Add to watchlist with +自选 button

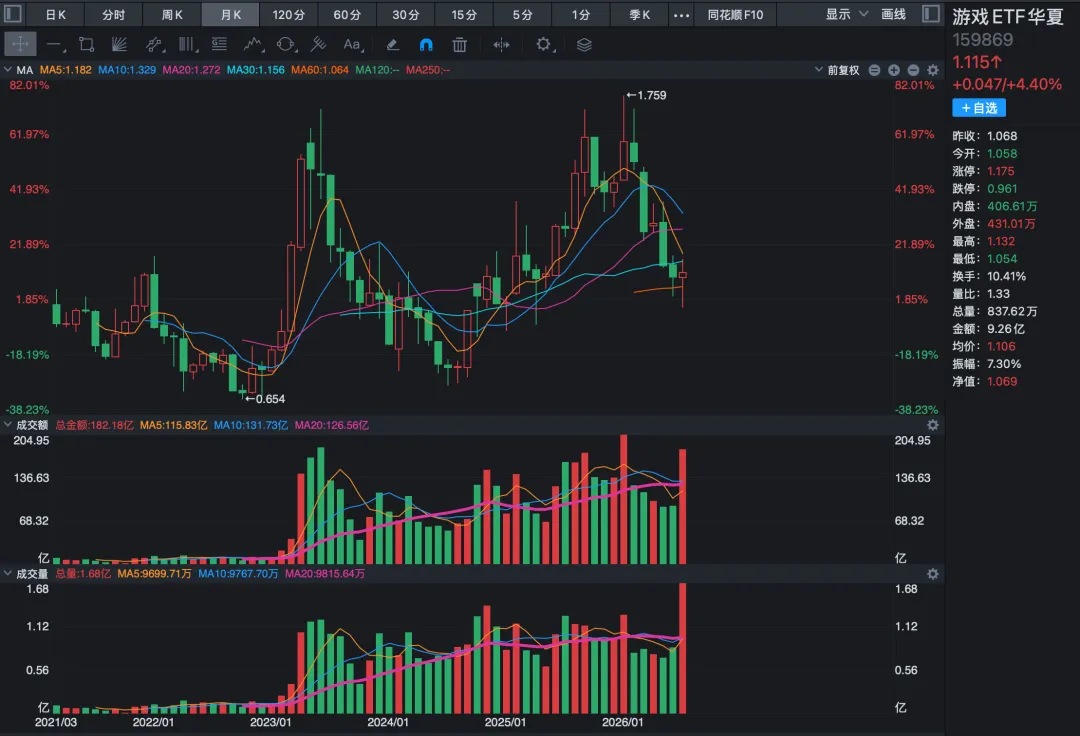(979, 108)
